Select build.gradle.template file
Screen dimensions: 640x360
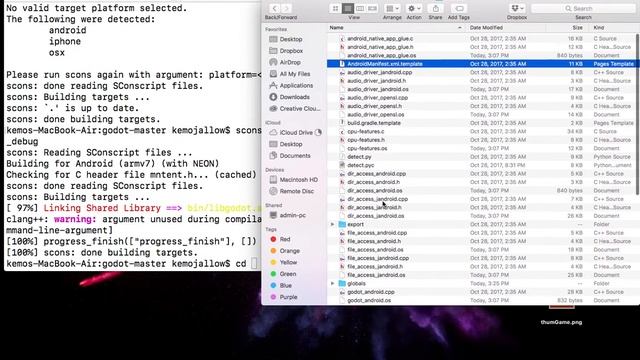[x=481, y=123]
